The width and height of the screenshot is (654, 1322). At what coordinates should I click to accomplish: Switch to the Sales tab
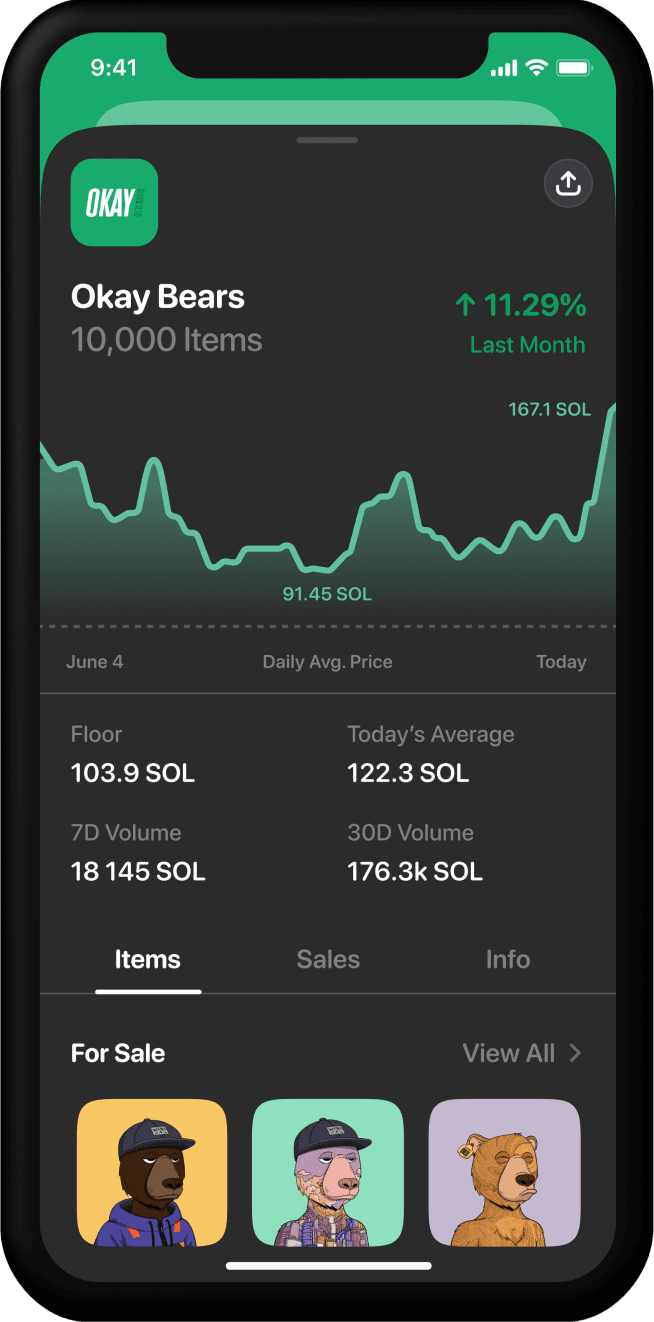click(328, 960)
